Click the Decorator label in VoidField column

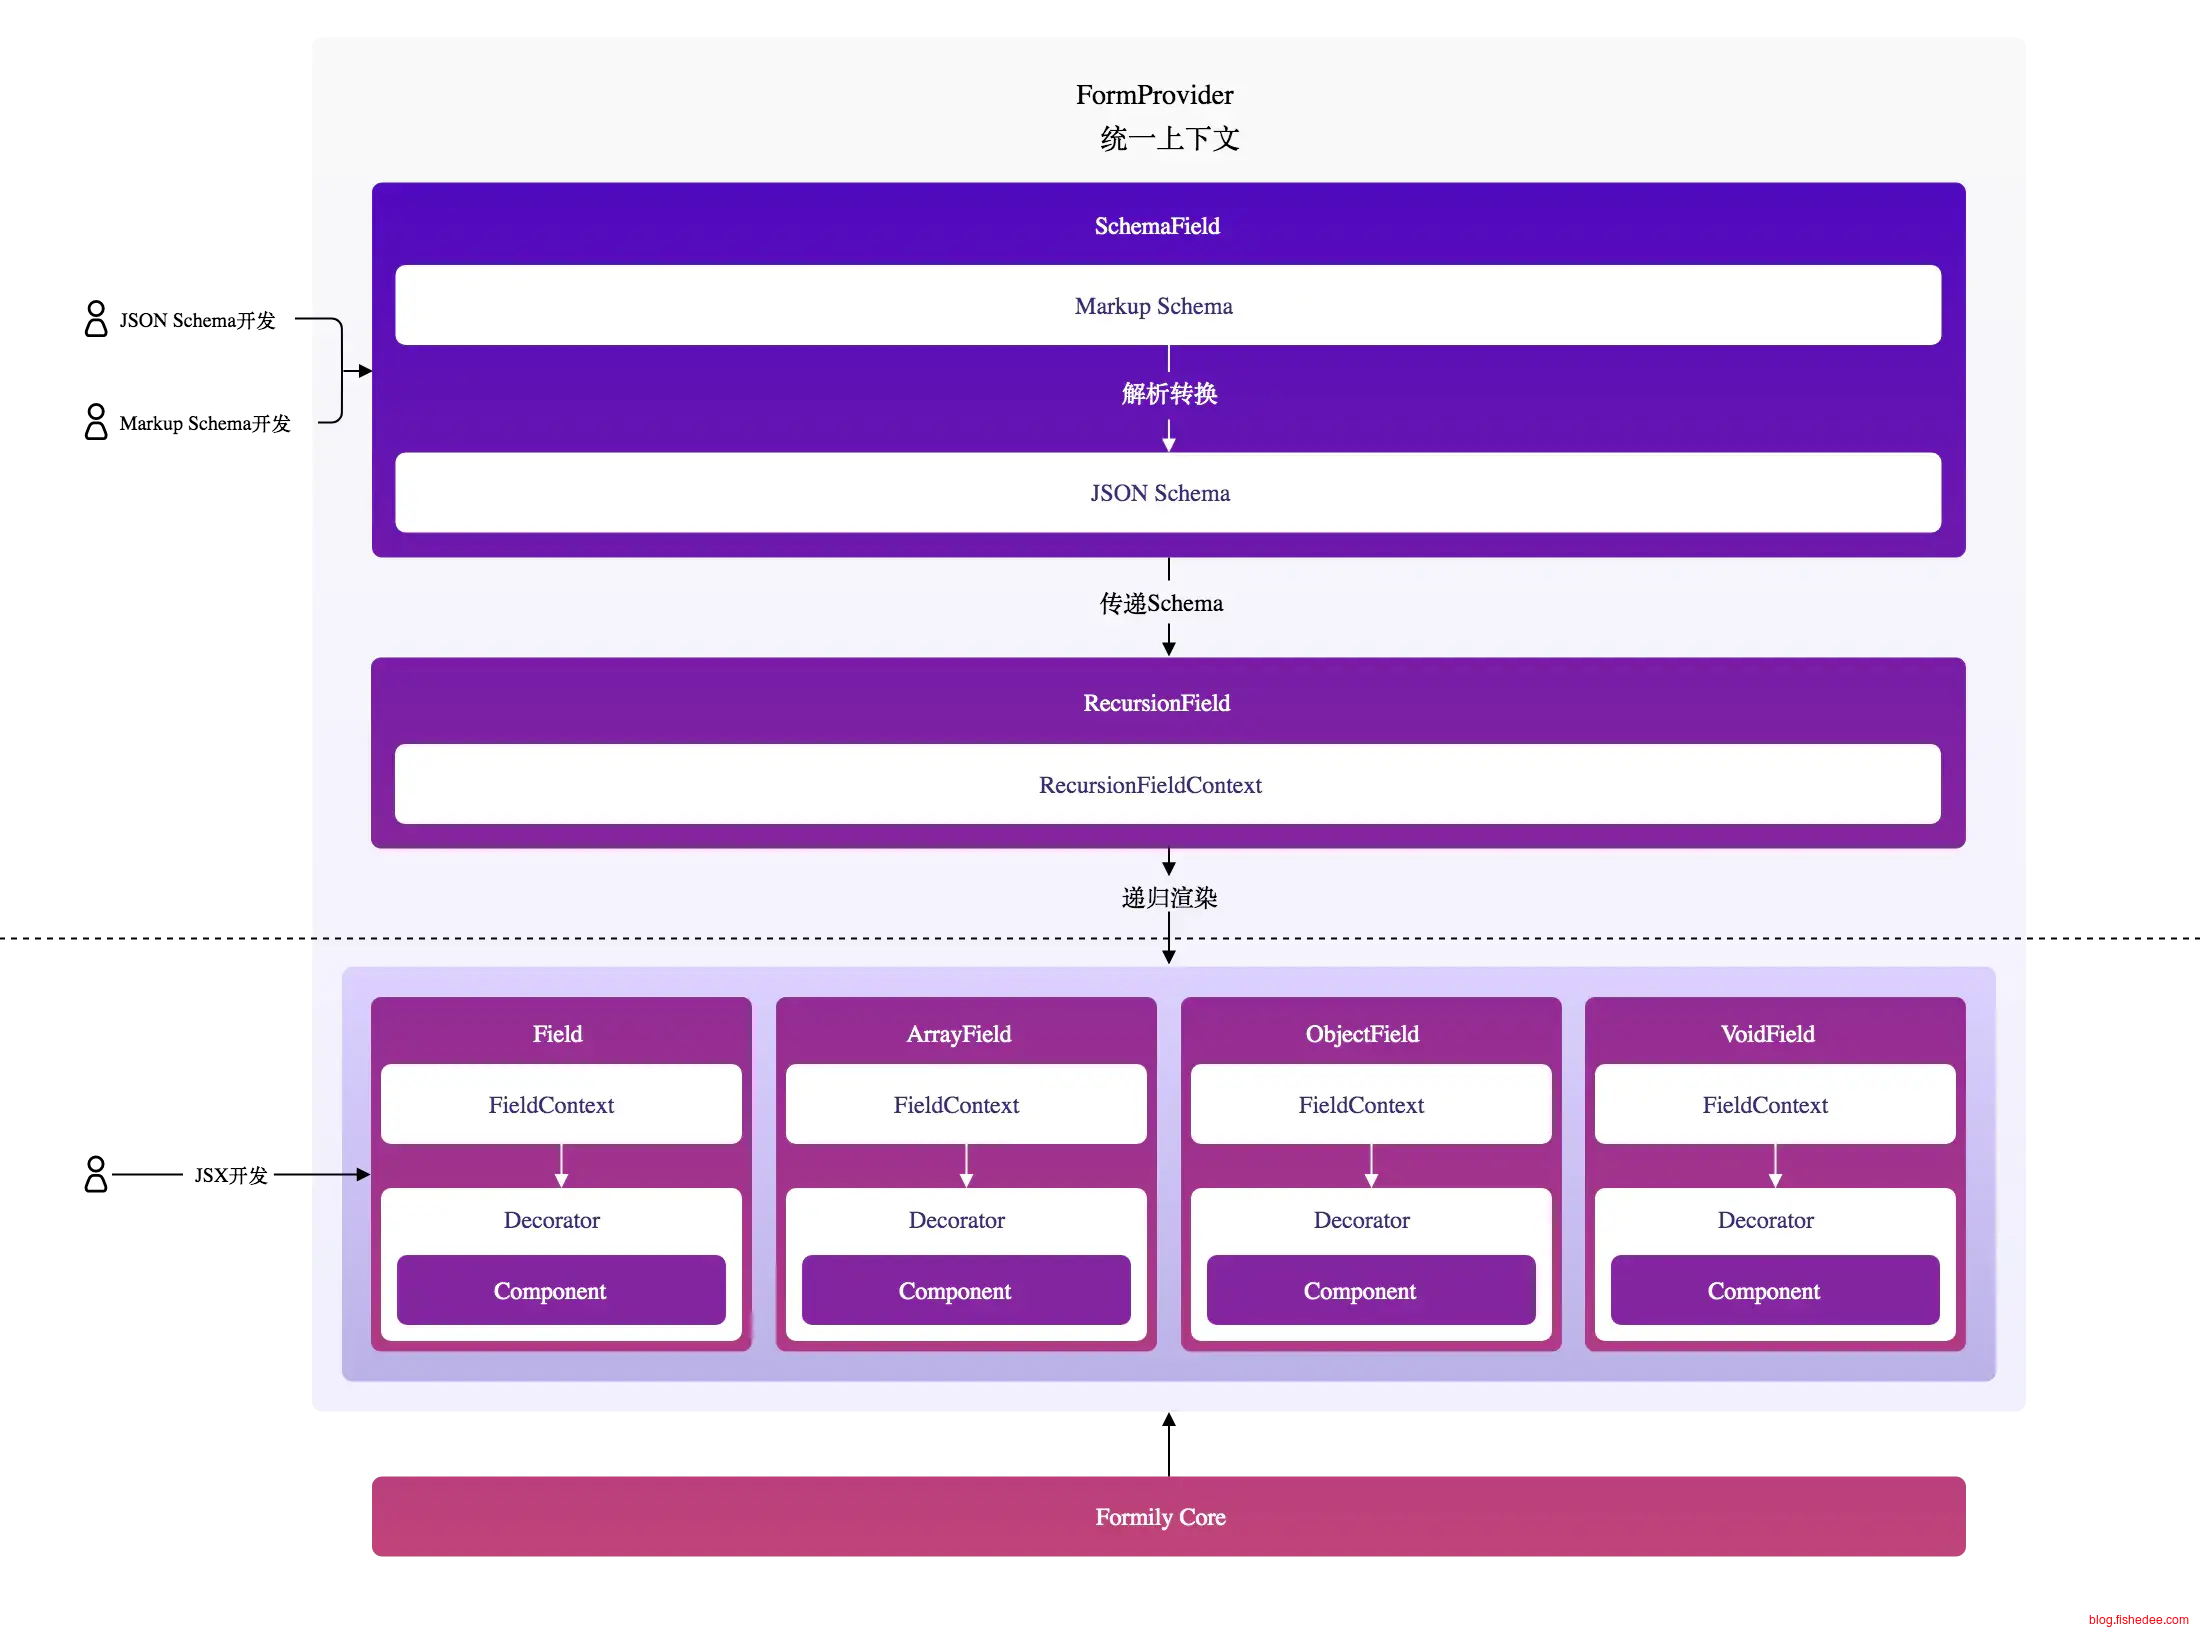1766,1220
